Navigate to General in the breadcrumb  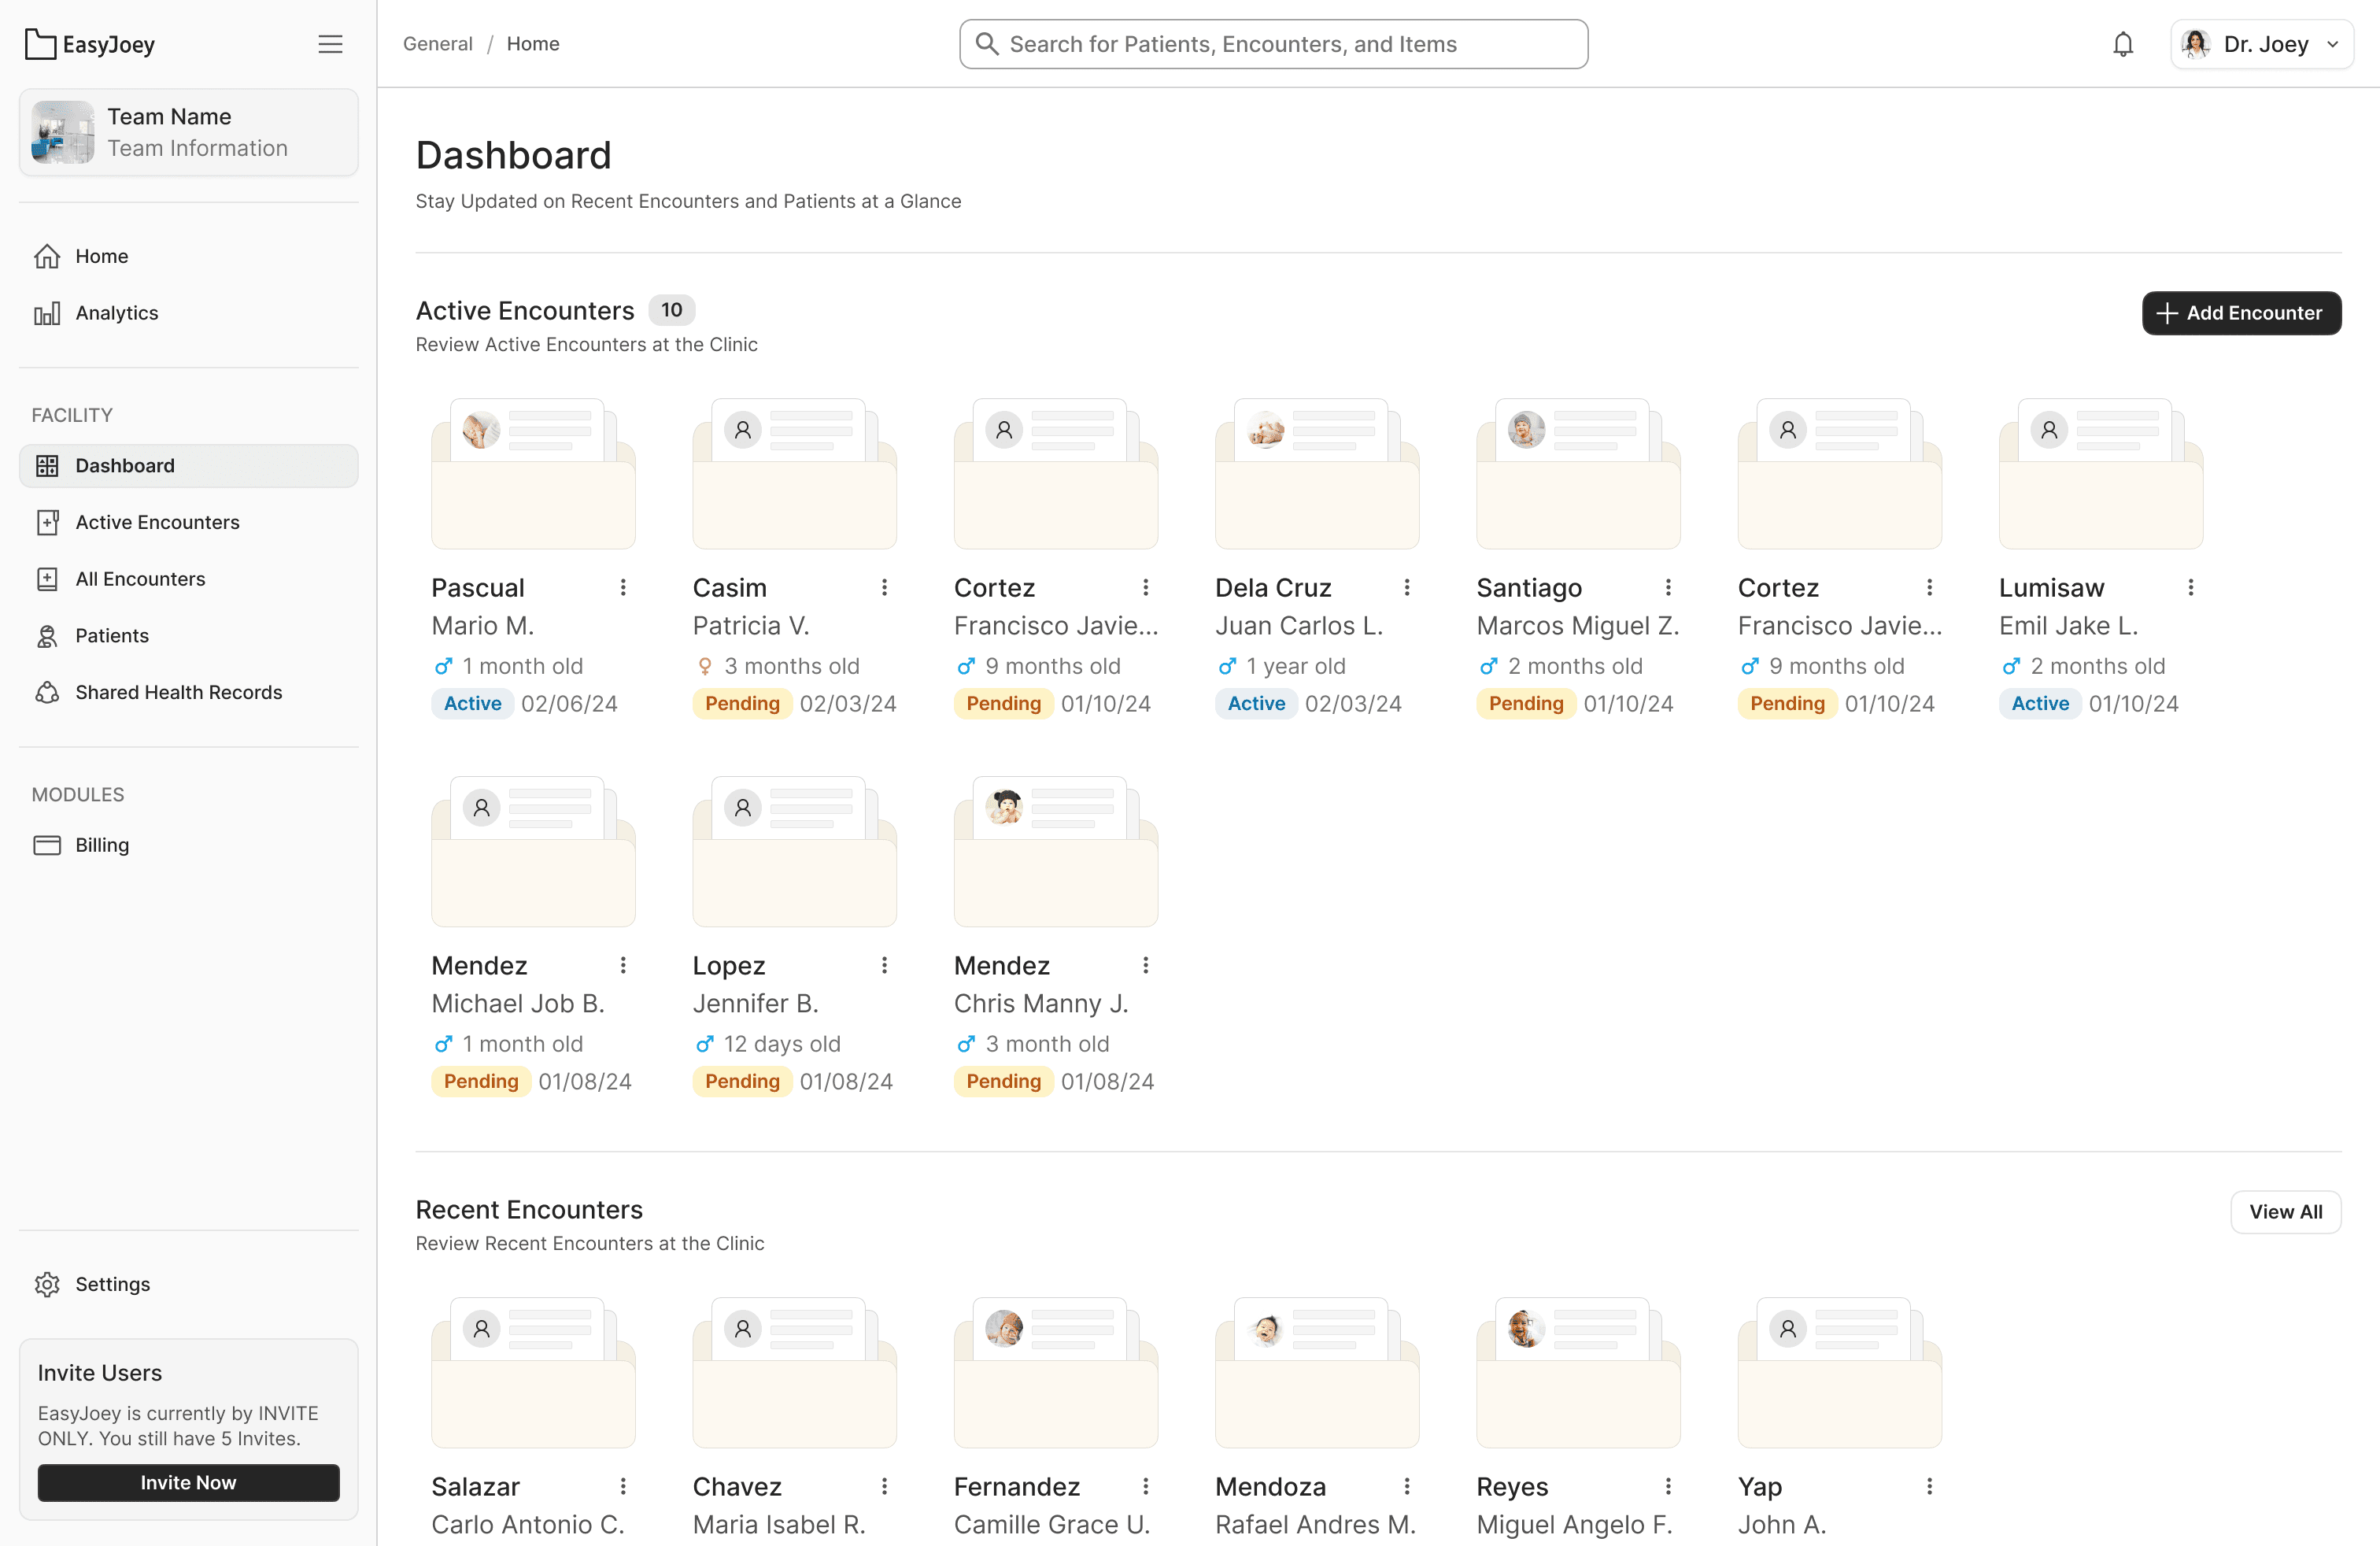pos(437,44)
